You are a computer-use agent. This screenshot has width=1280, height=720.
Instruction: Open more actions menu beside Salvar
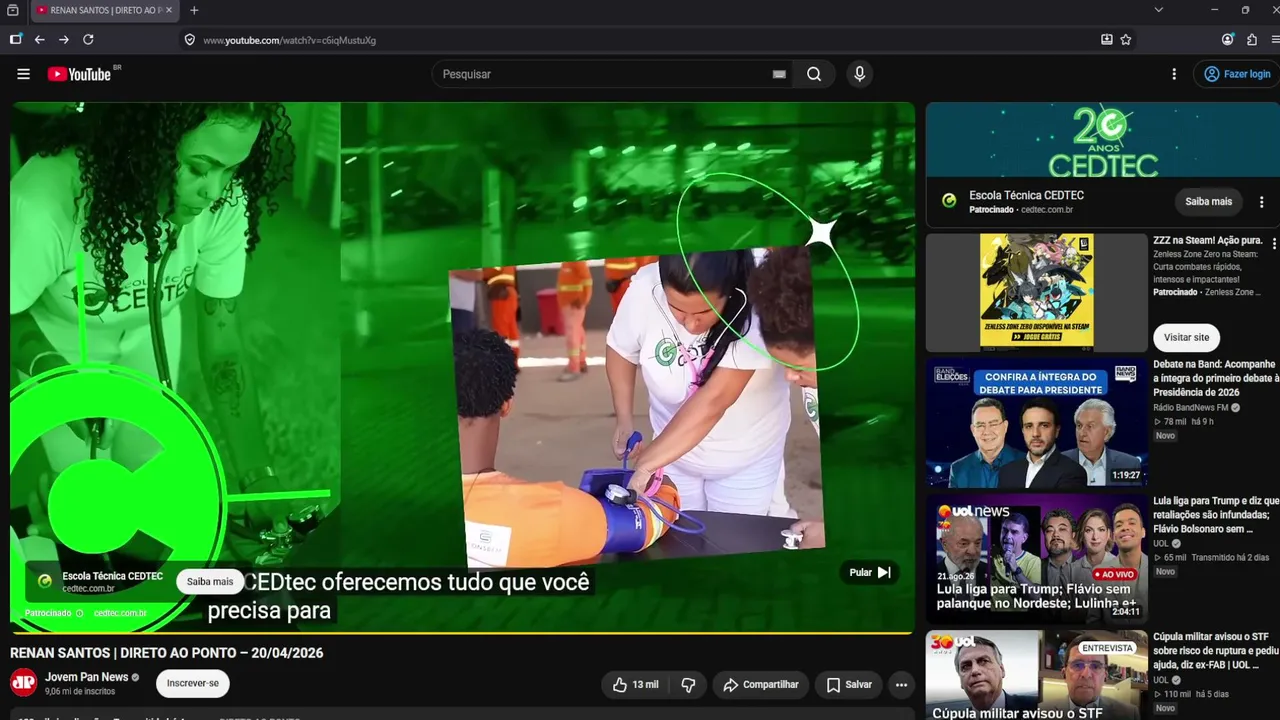coord(901,685)
